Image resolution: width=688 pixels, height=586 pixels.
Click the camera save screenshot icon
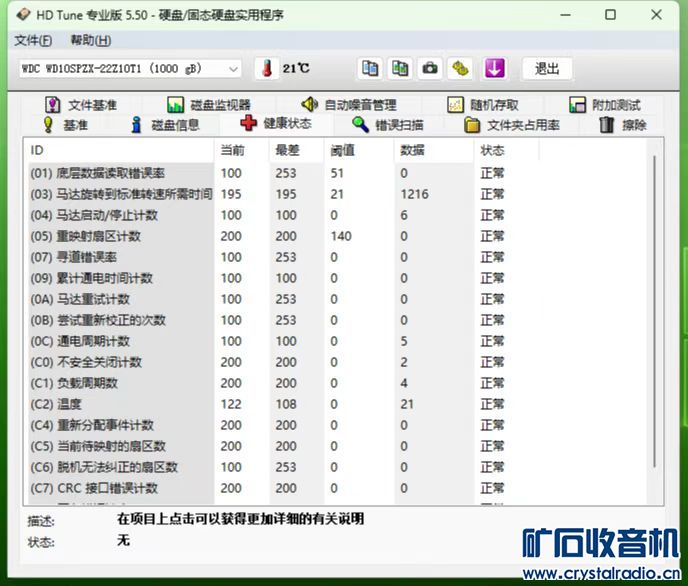[430, 68]
